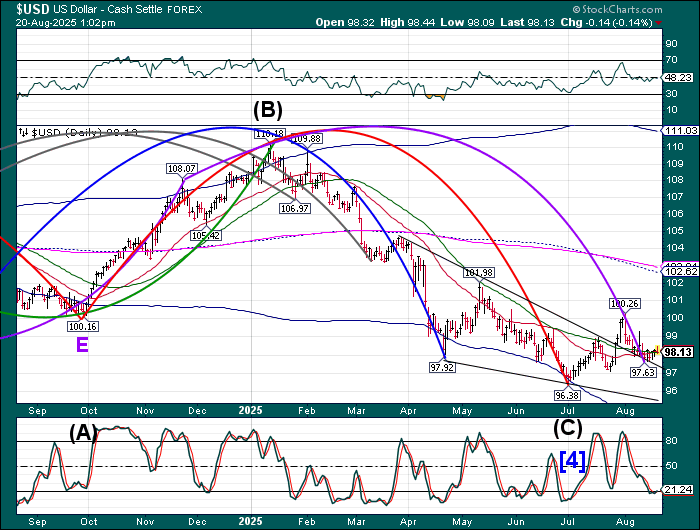Select the 21.24 stochastic value tag
Screen dimensions: 700x530
[675, 490]
